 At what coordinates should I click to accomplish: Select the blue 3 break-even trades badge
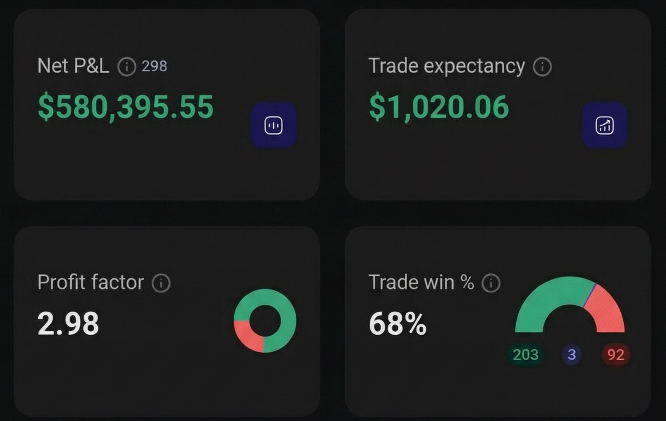(571, 354)
